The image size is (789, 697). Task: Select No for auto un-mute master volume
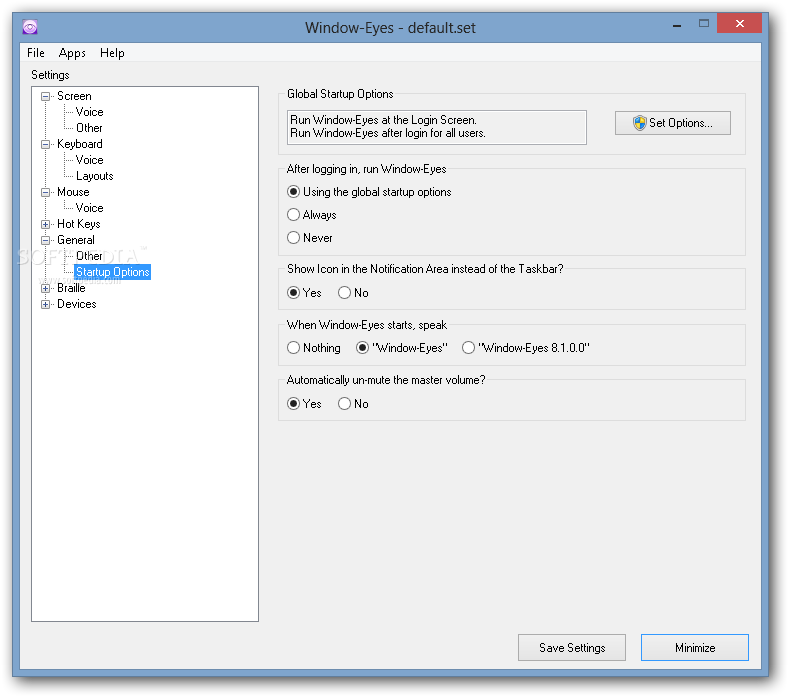coord(353,404)
